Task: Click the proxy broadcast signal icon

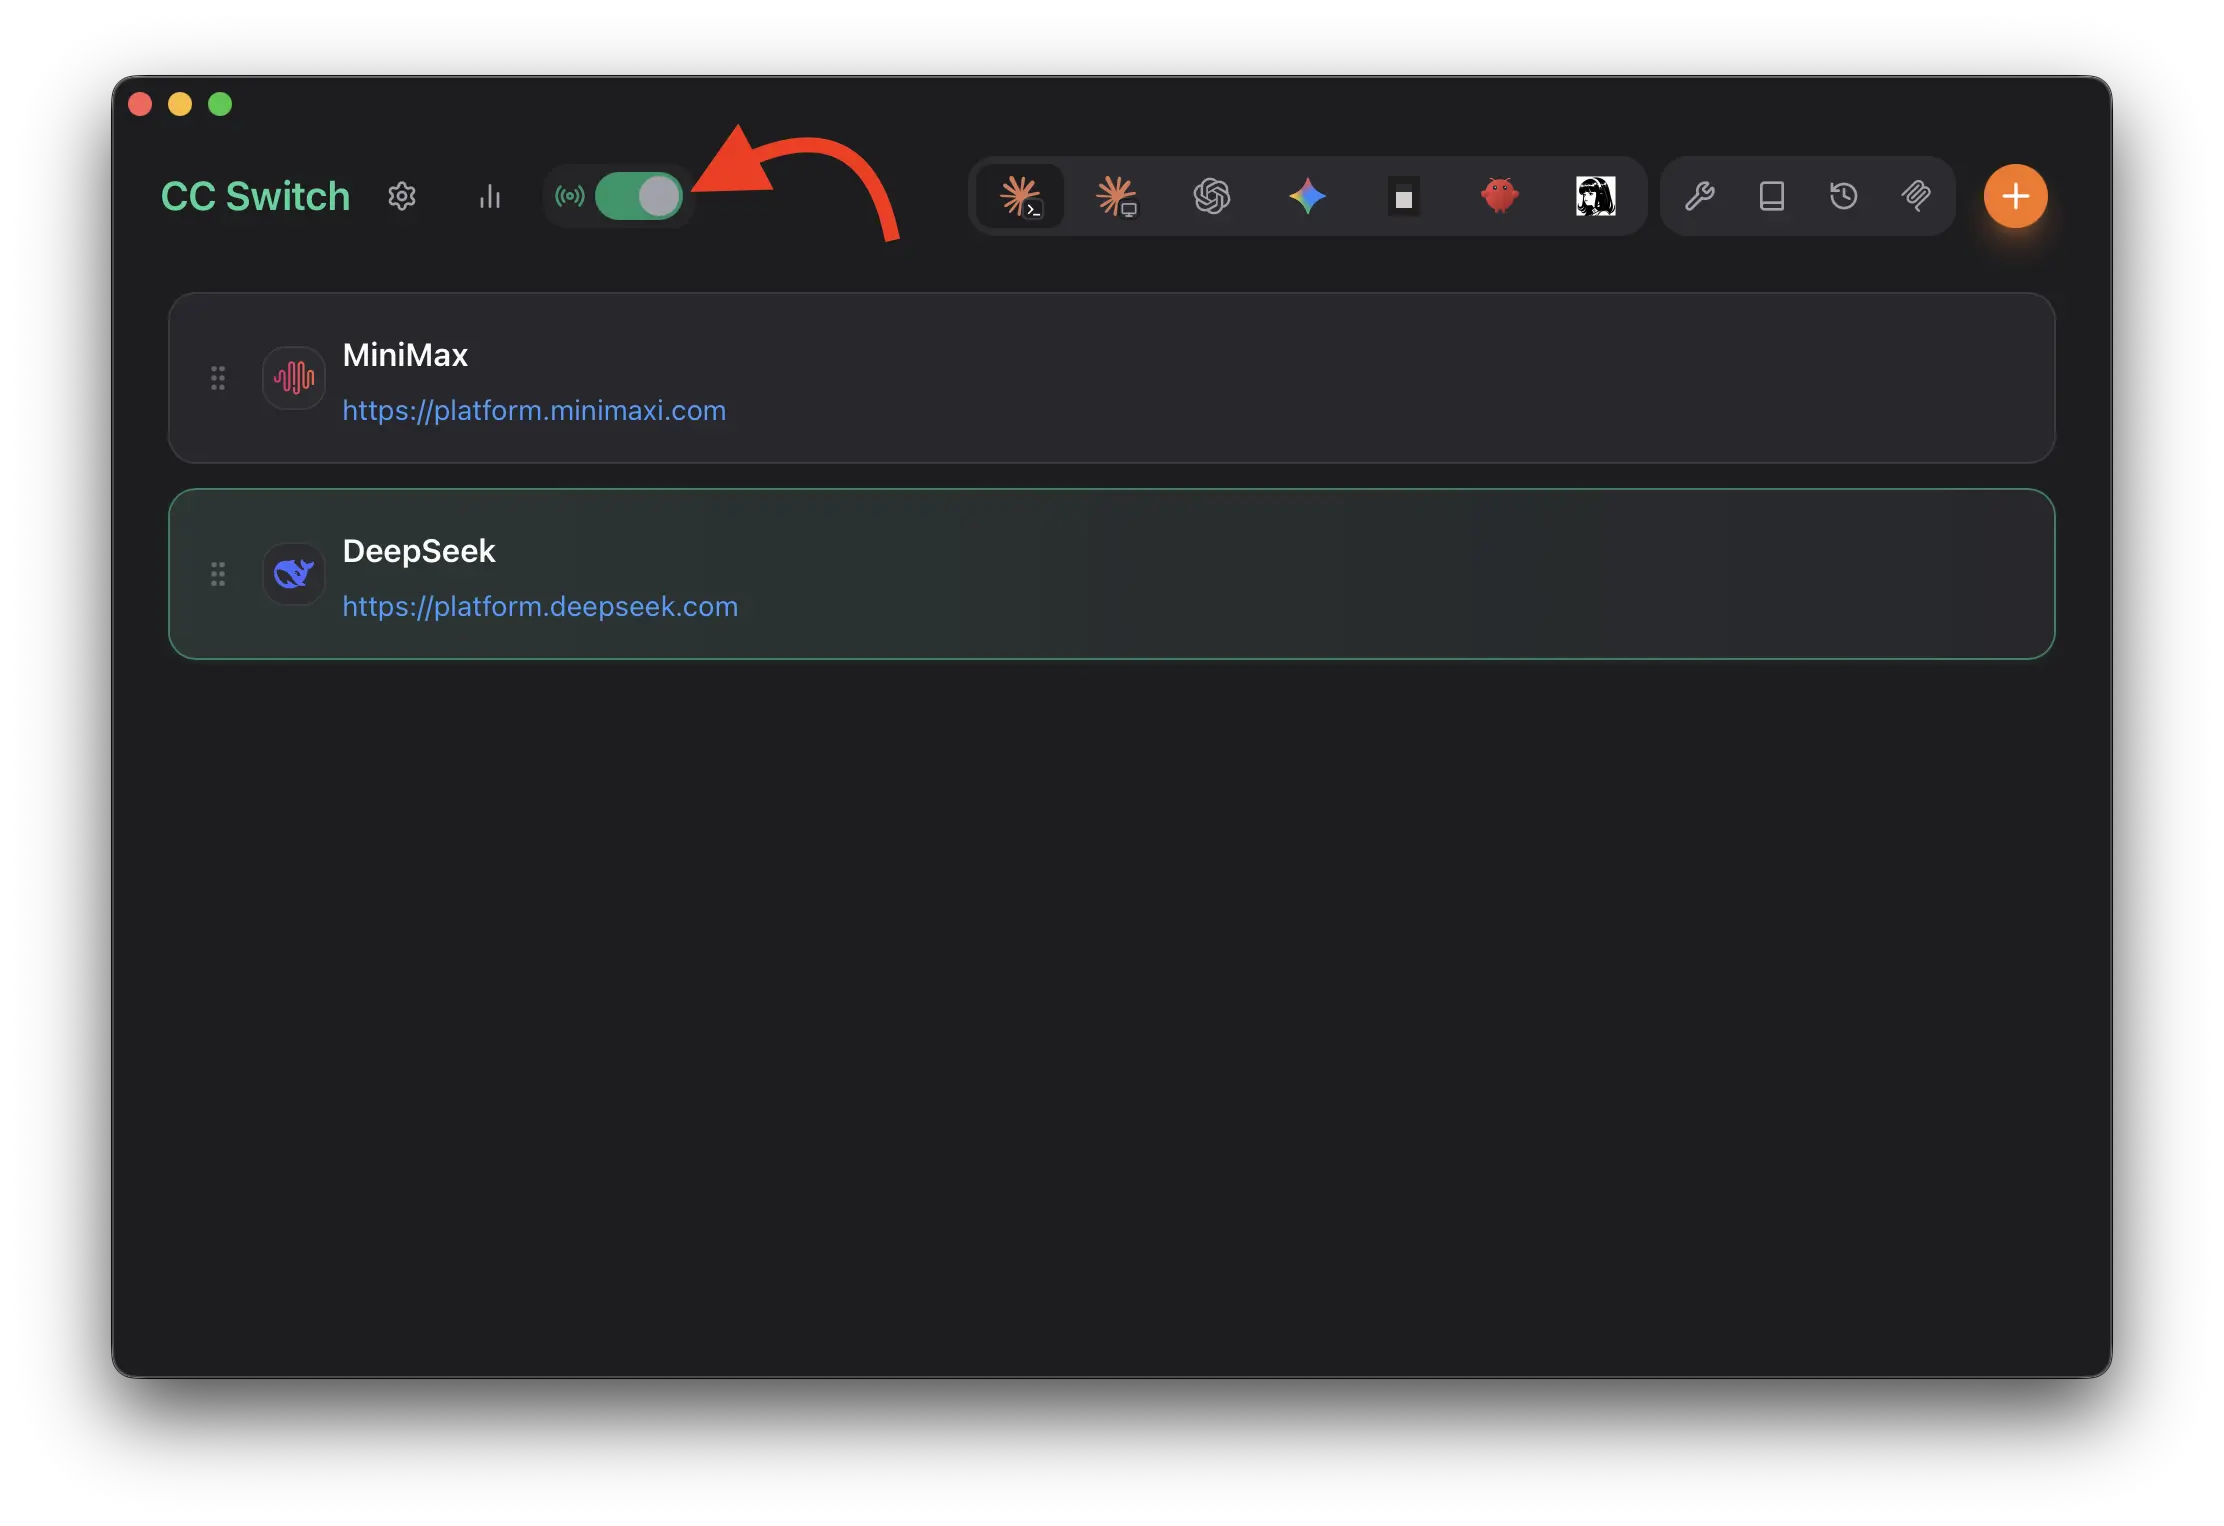Action: click(x=570, y=196)
